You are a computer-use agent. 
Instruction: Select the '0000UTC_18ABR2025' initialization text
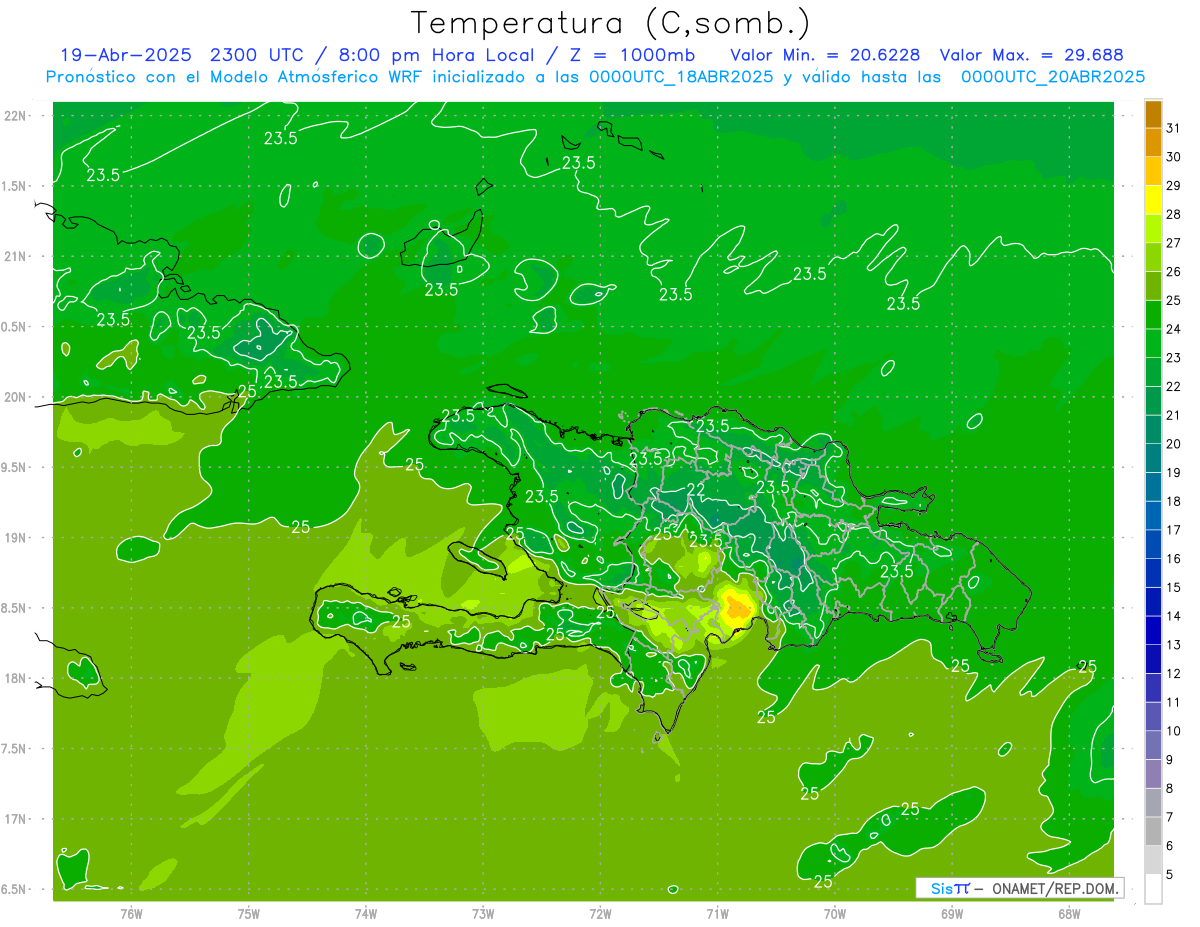pyautogui.click(x=680, y=77)
